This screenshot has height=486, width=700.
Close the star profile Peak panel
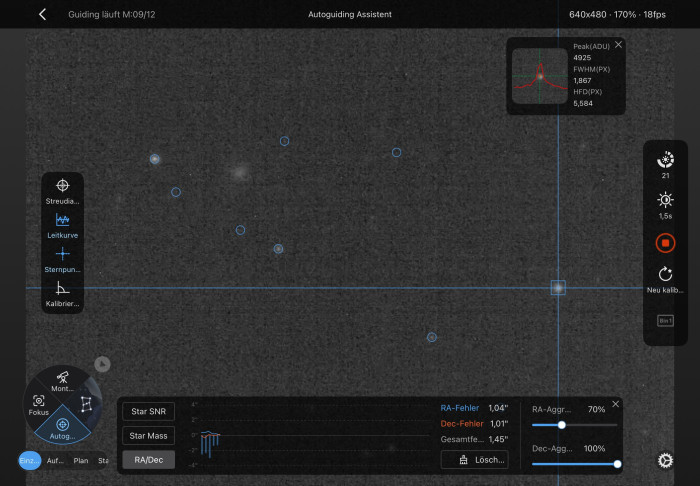pyautogui.click(x=618, y=45)
